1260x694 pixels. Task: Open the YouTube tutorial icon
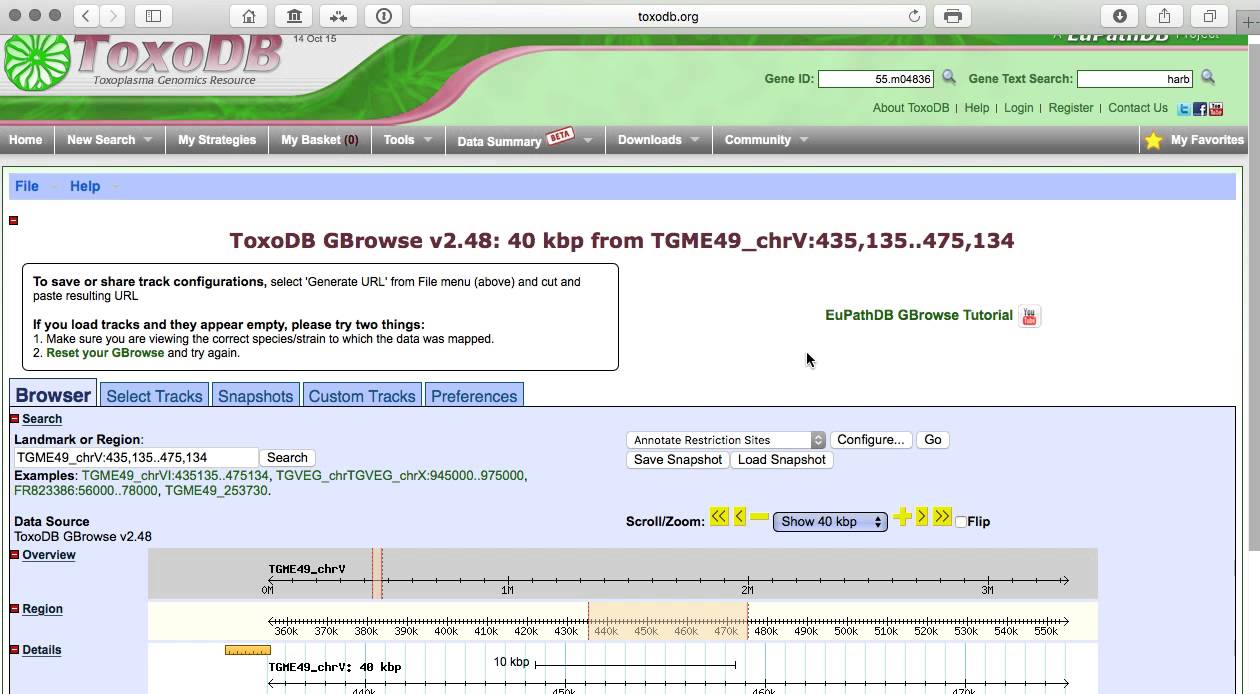[1029, 316]
